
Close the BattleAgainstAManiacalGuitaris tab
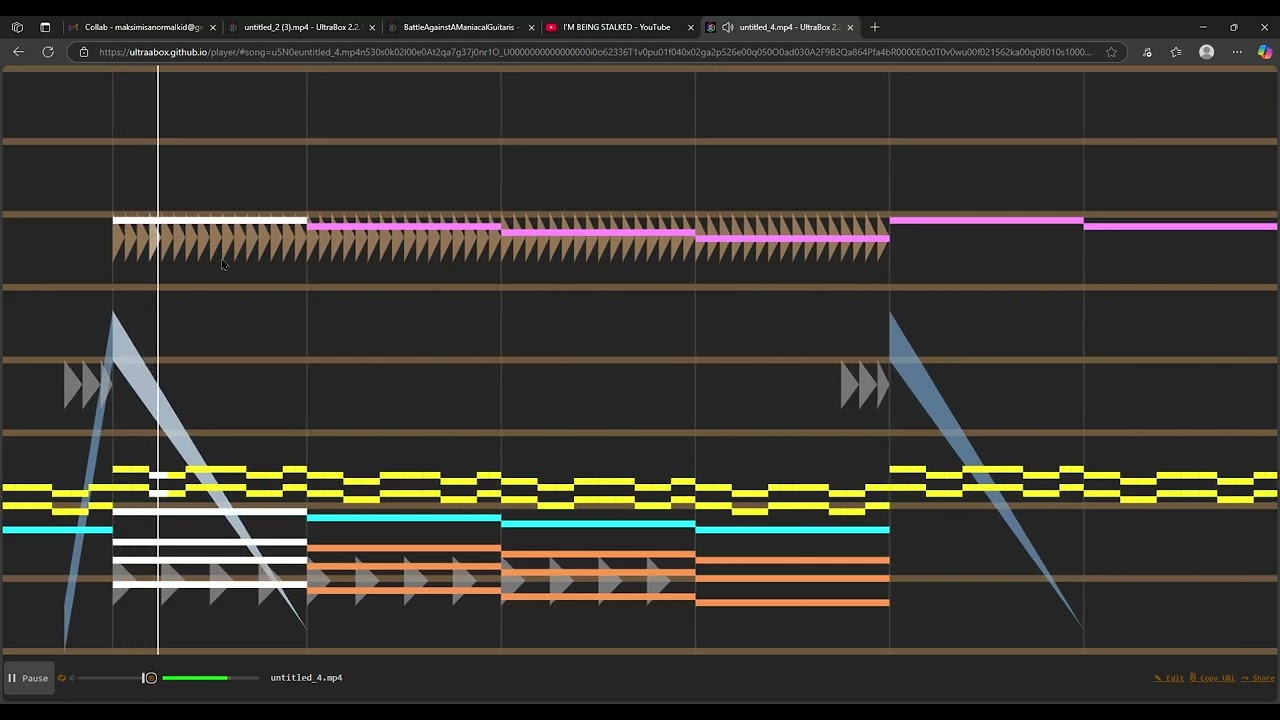point(531,27)
